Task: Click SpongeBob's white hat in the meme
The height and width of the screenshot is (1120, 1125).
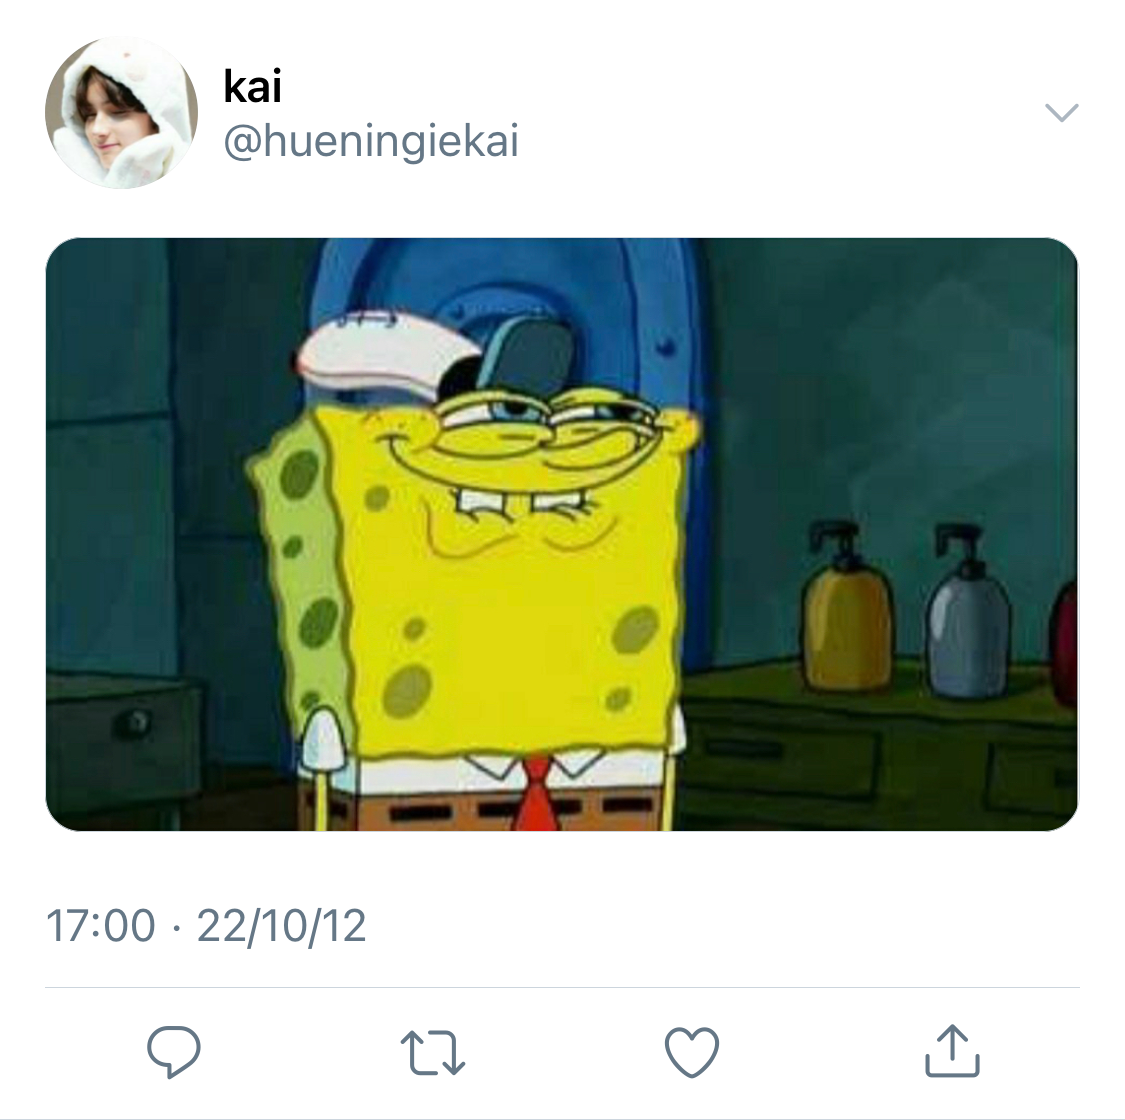Action: click(x=385, y=360)
